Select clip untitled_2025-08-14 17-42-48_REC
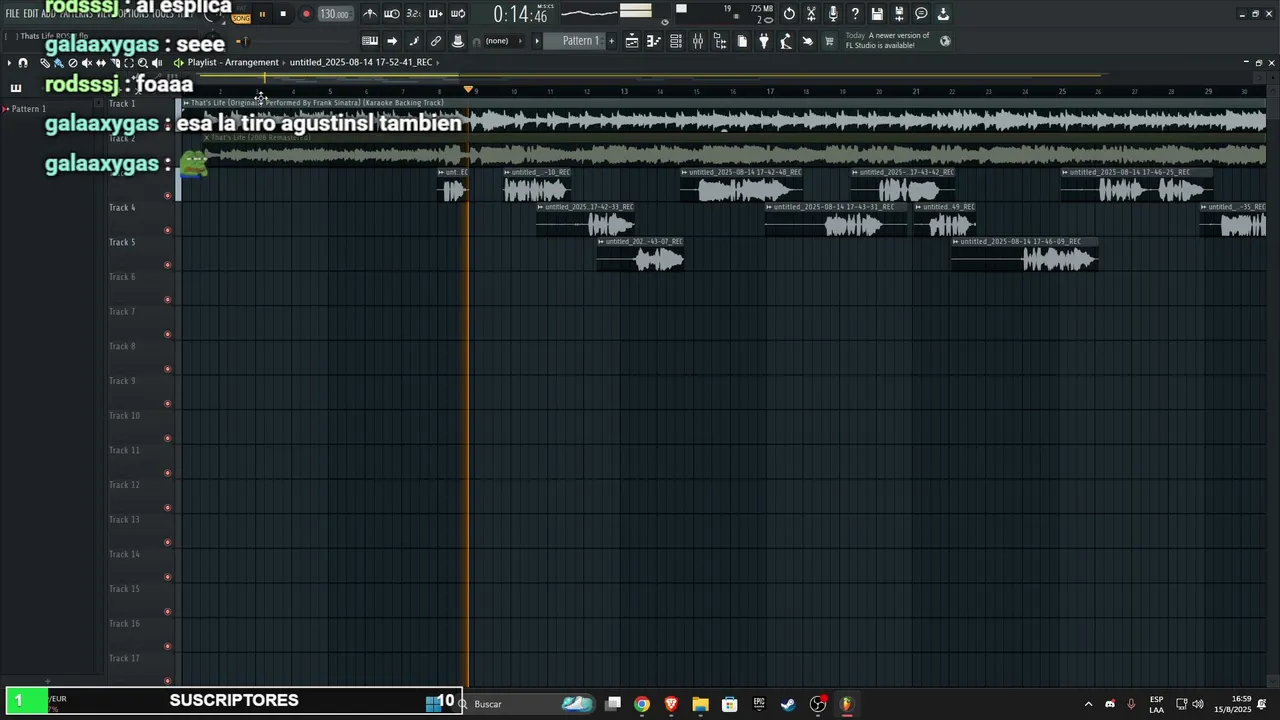The image size is (1280, 720). 741,185
